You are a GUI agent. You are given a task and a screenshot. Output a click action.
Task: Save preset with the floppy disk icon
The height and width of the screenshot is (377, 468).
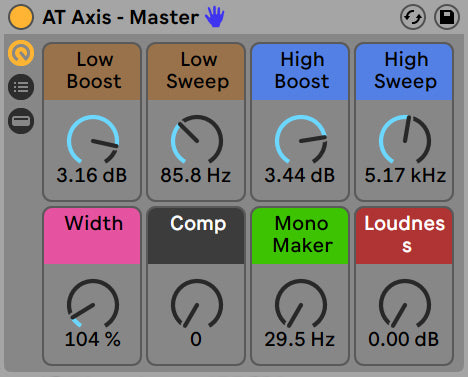point(447,17)
